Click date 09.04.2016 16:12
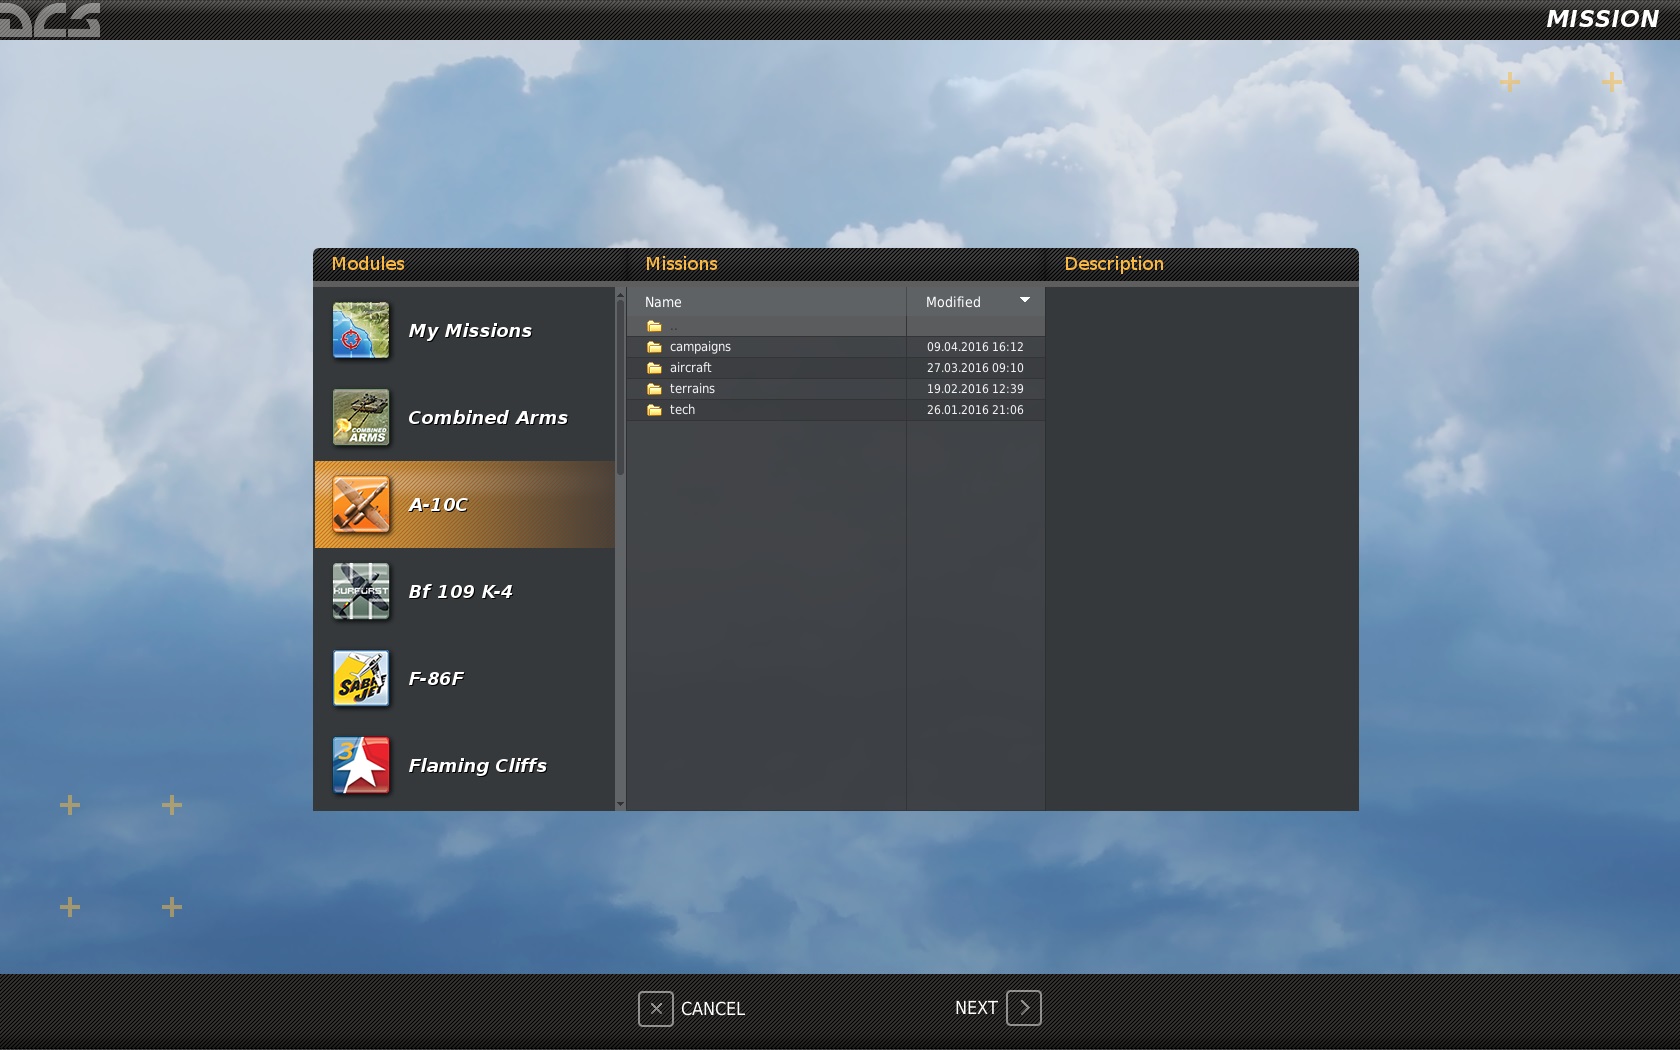Image resolution: width=1680 pixels, height=1050 pixels. point(975,347)
